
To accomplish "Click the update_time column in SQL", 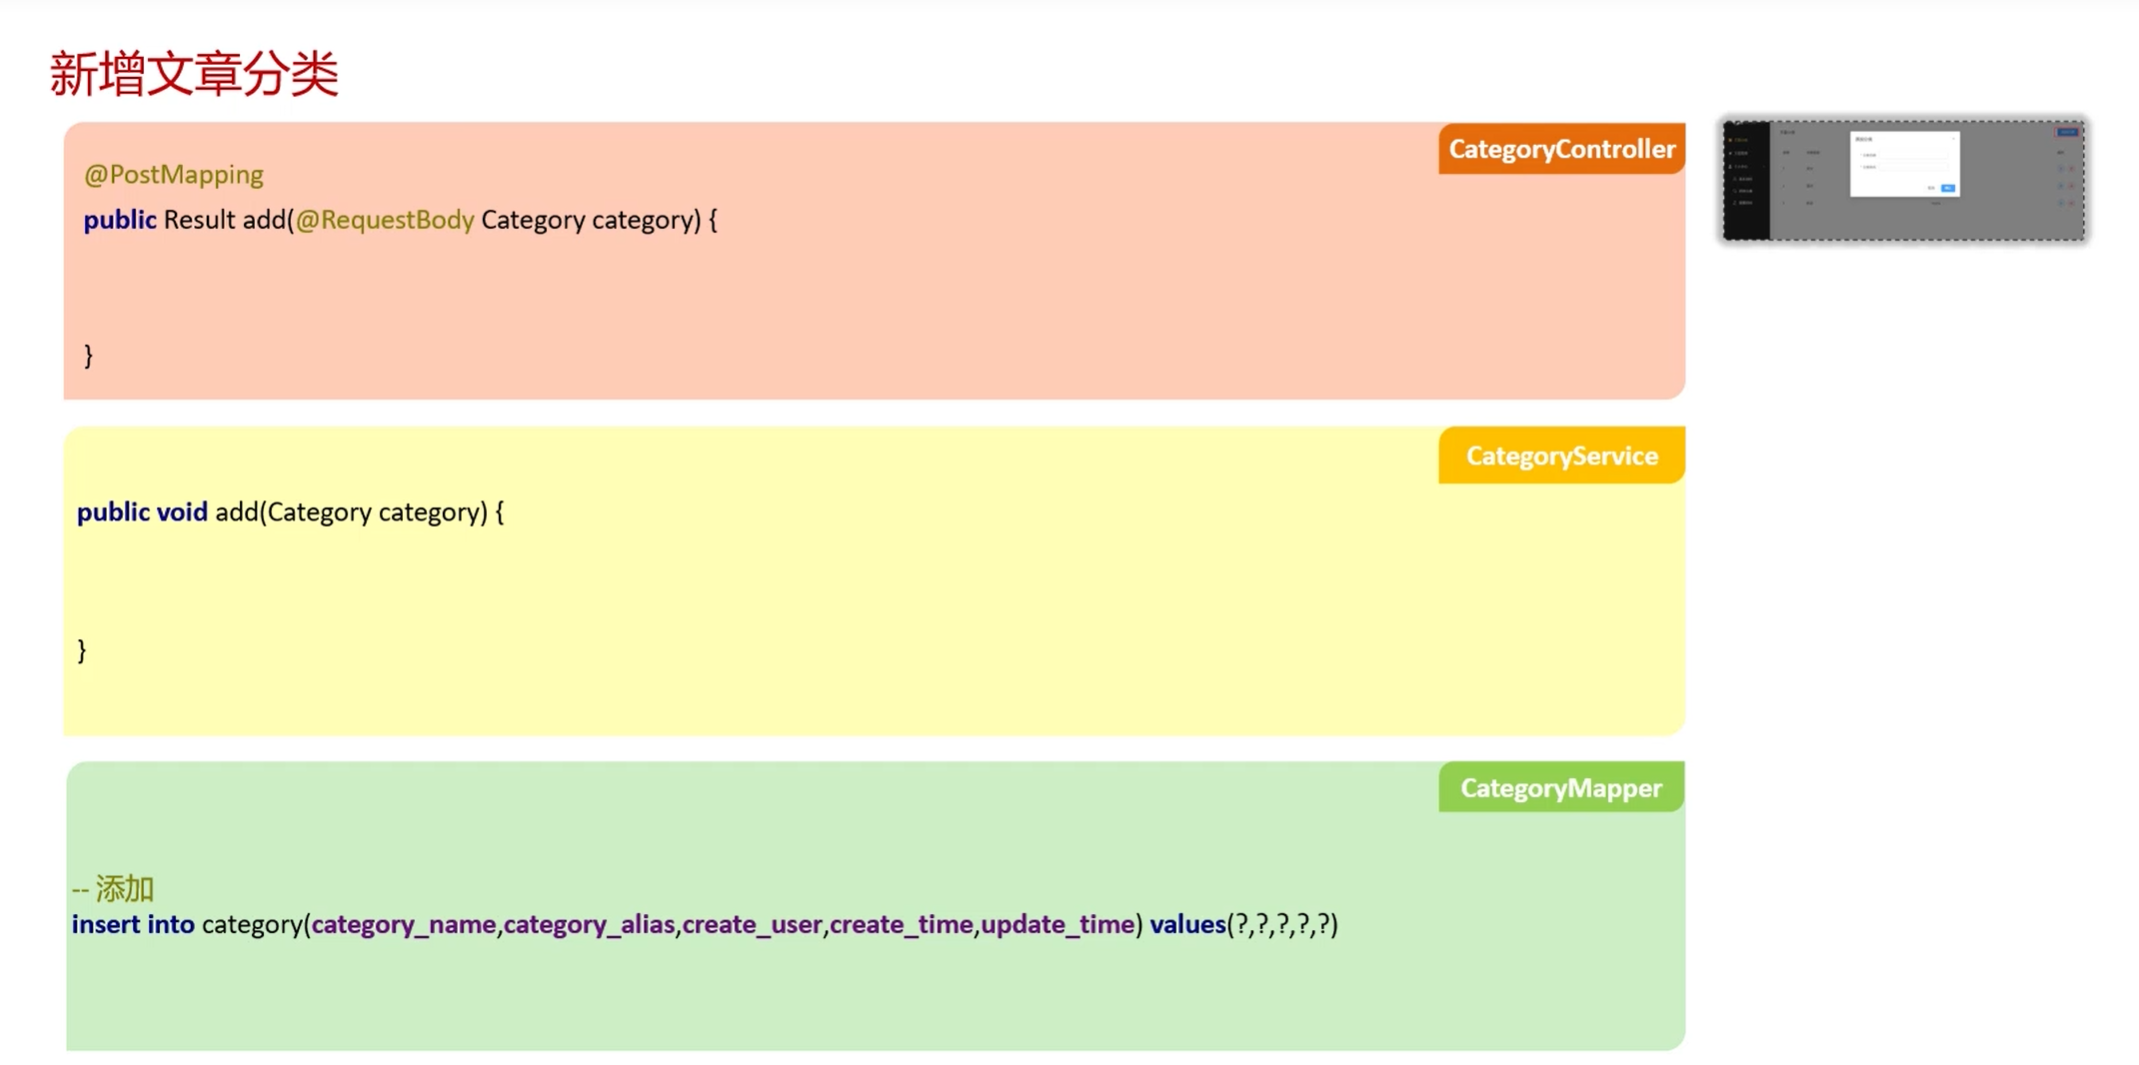I will coord(1057,925).
